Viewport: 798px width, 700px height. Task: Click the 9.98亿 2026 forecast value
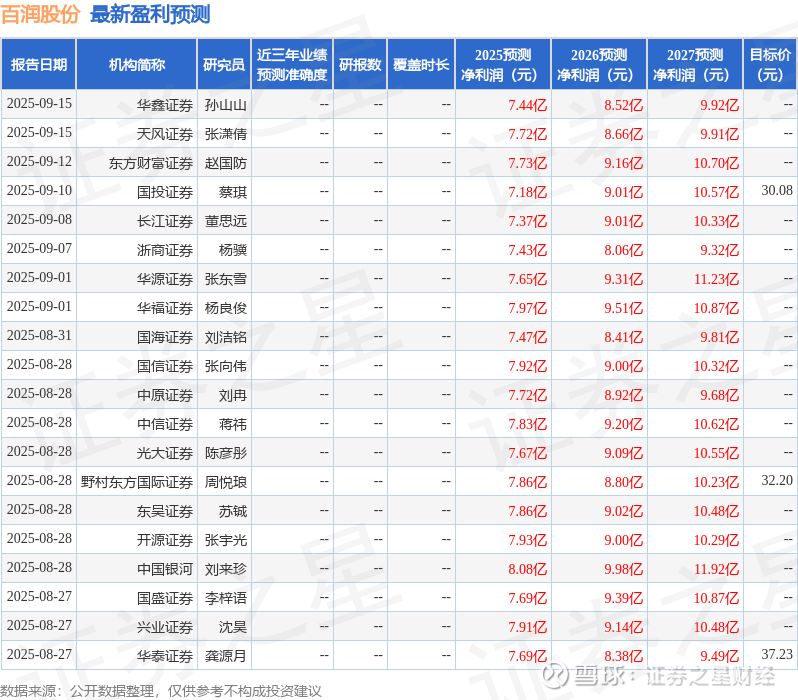coord(623,569)
